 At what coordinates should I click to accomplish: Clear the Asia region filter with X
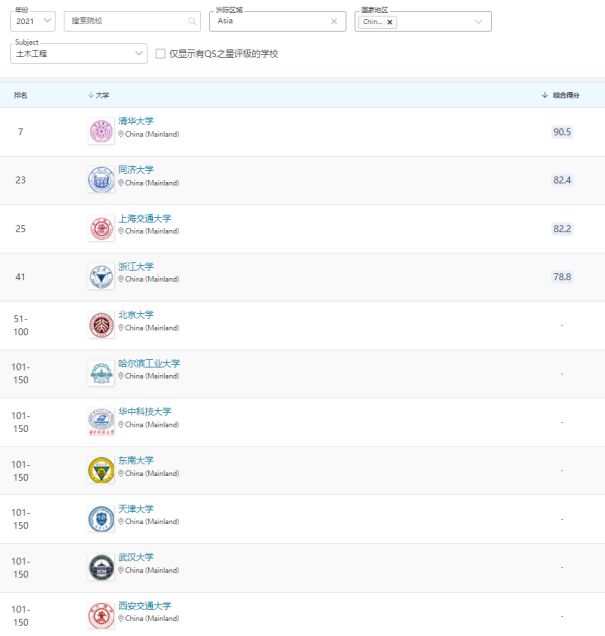pyautogui.click(x=334, y=21)
